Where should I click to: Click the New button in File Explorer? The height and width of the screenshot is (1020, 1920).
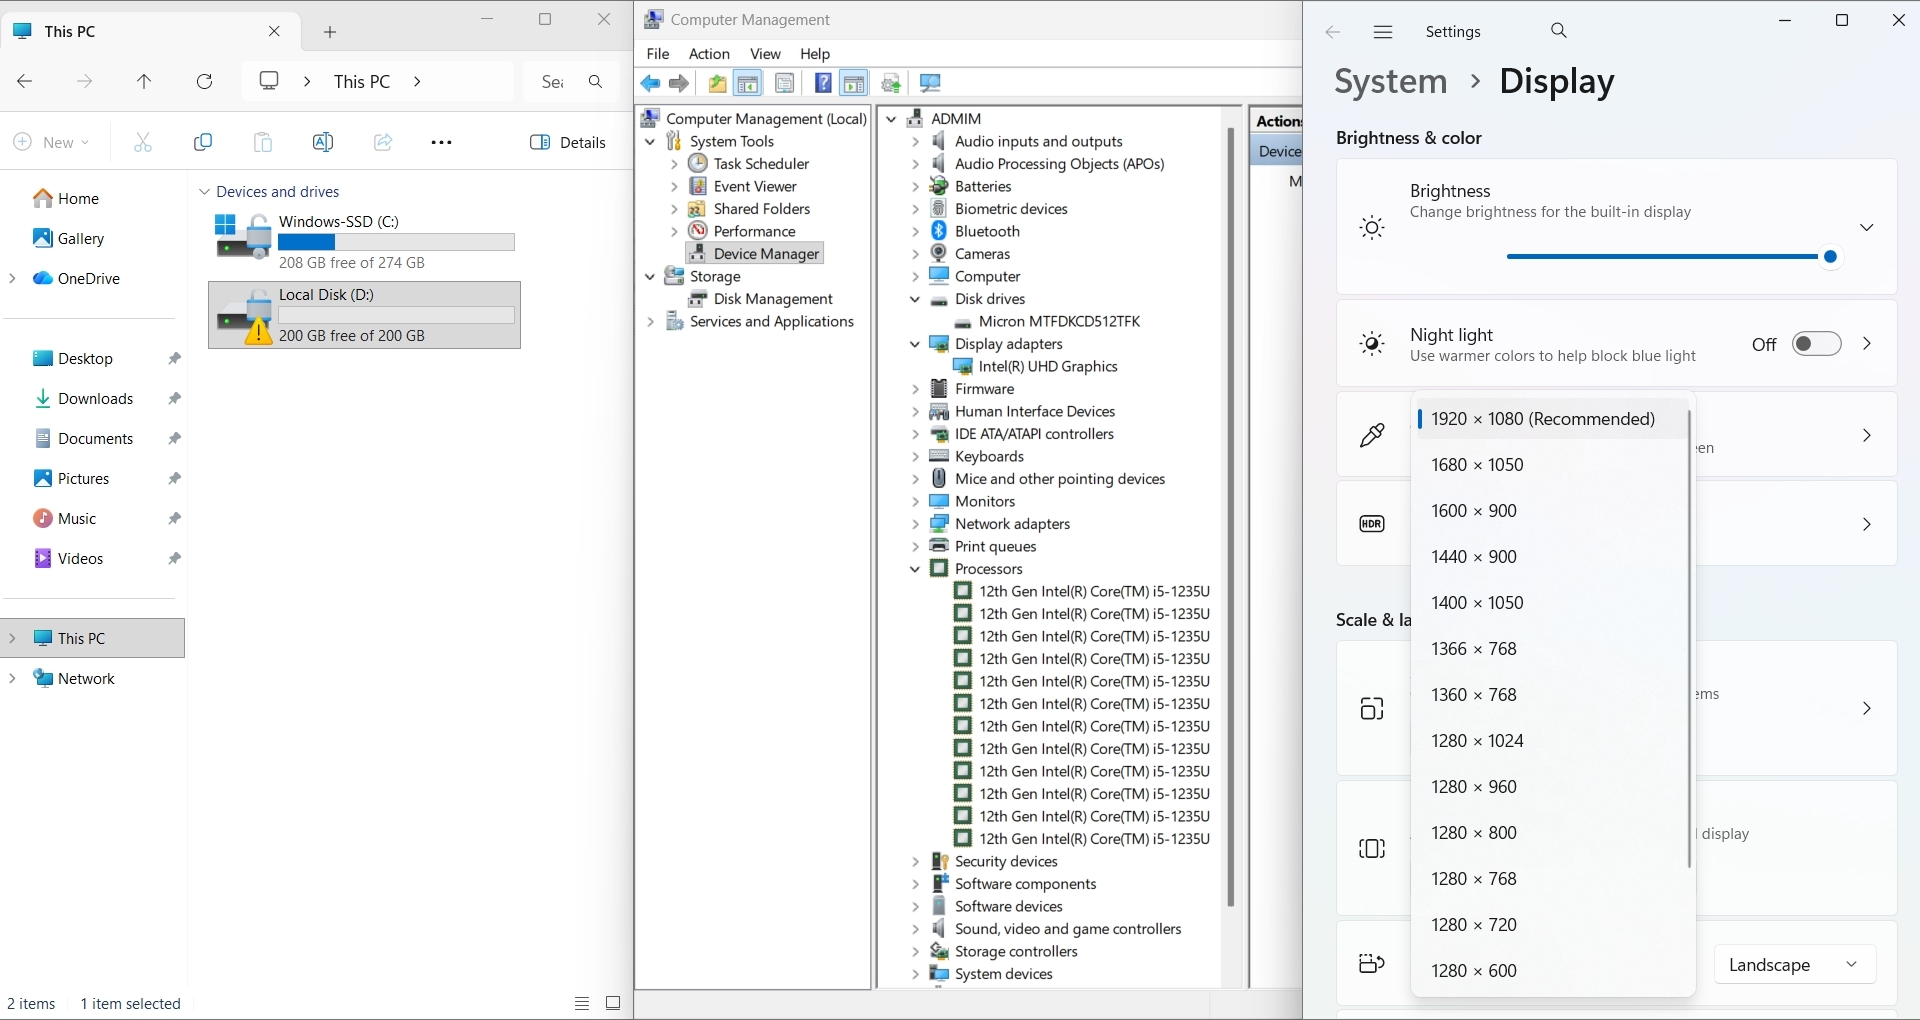[x=51, y=143]
